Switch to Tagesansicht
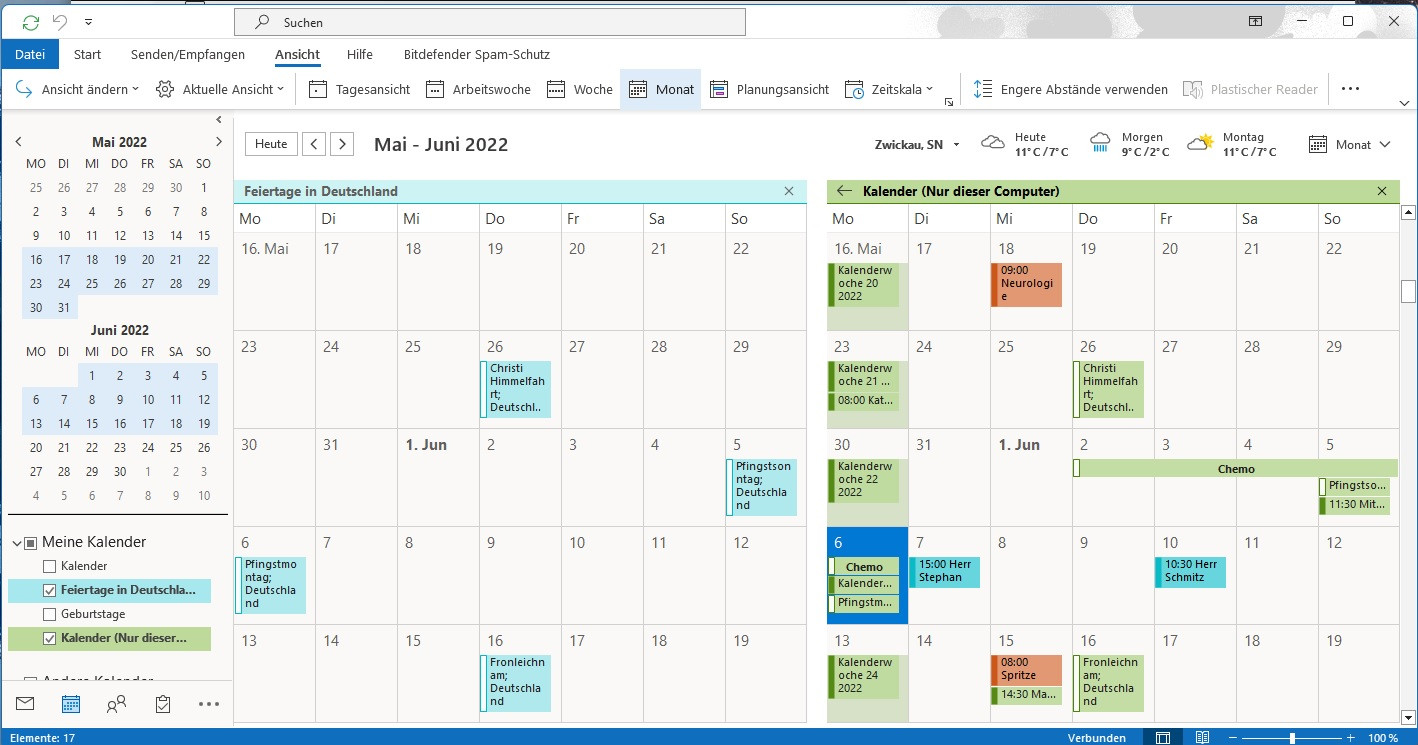The height and width of the screenshot is (745, 1418). [360, 89]
